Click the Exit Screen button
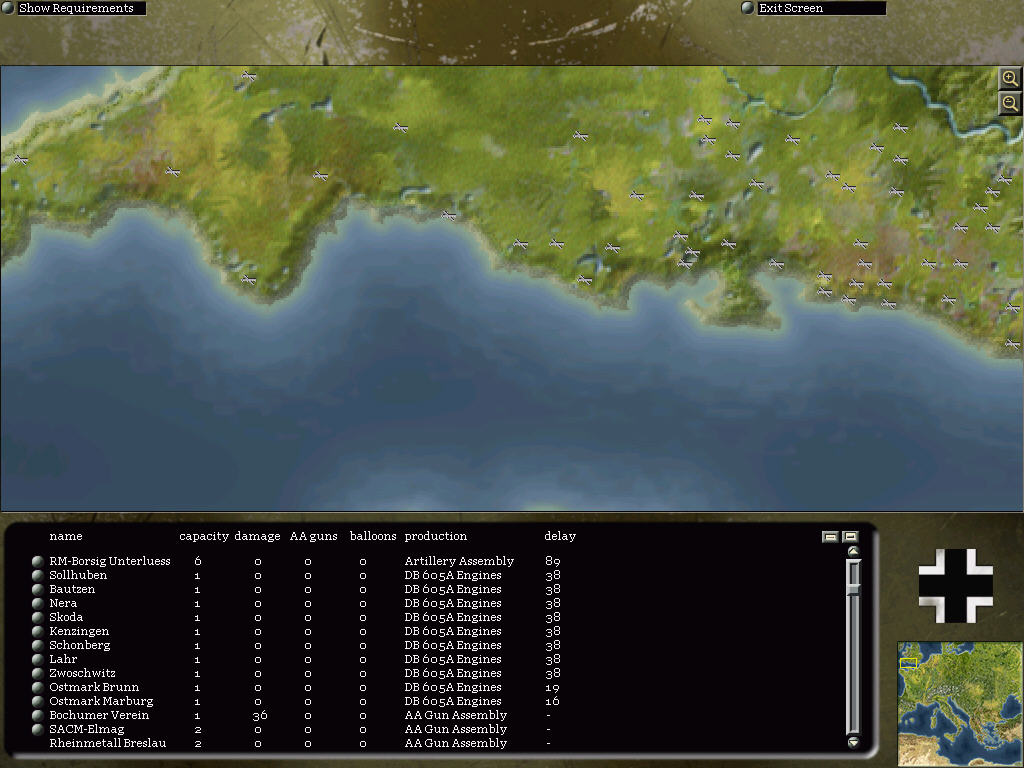This screenshot has height=768, width=1024. tap(814, 8)
